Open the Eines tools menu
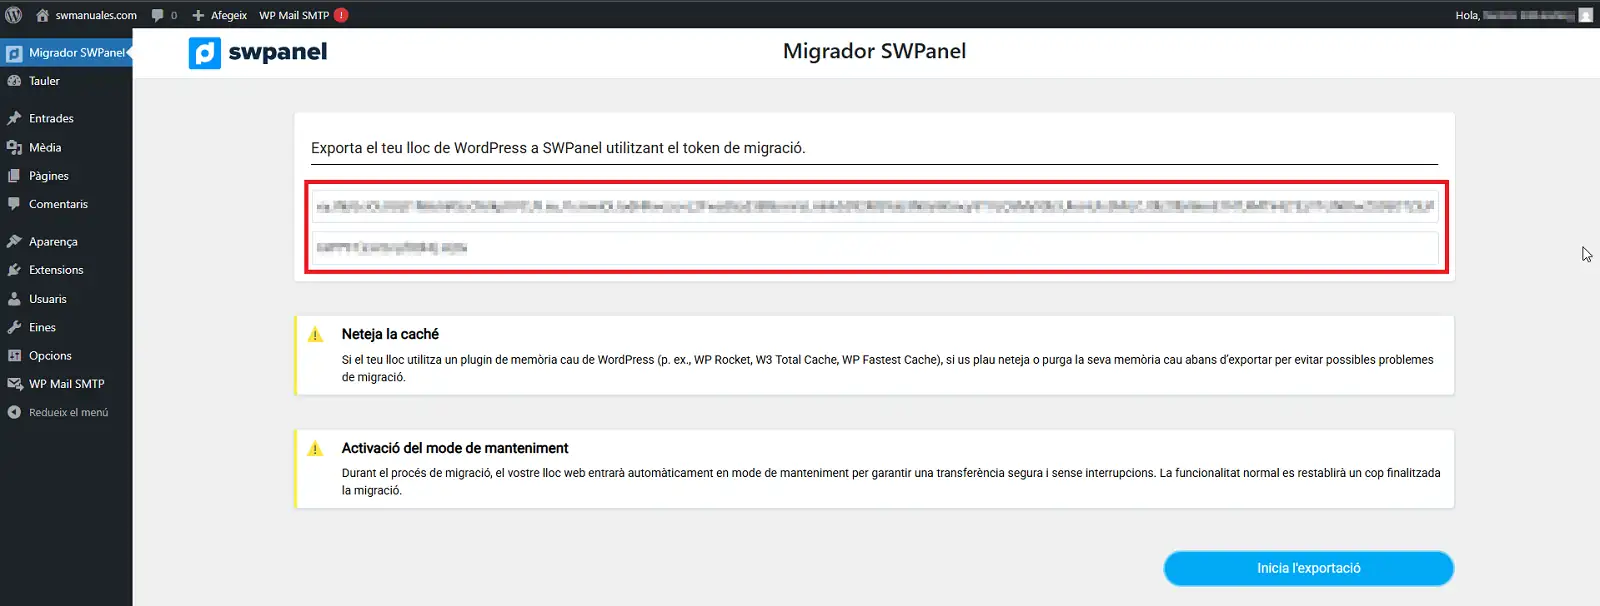 (42, 327)
